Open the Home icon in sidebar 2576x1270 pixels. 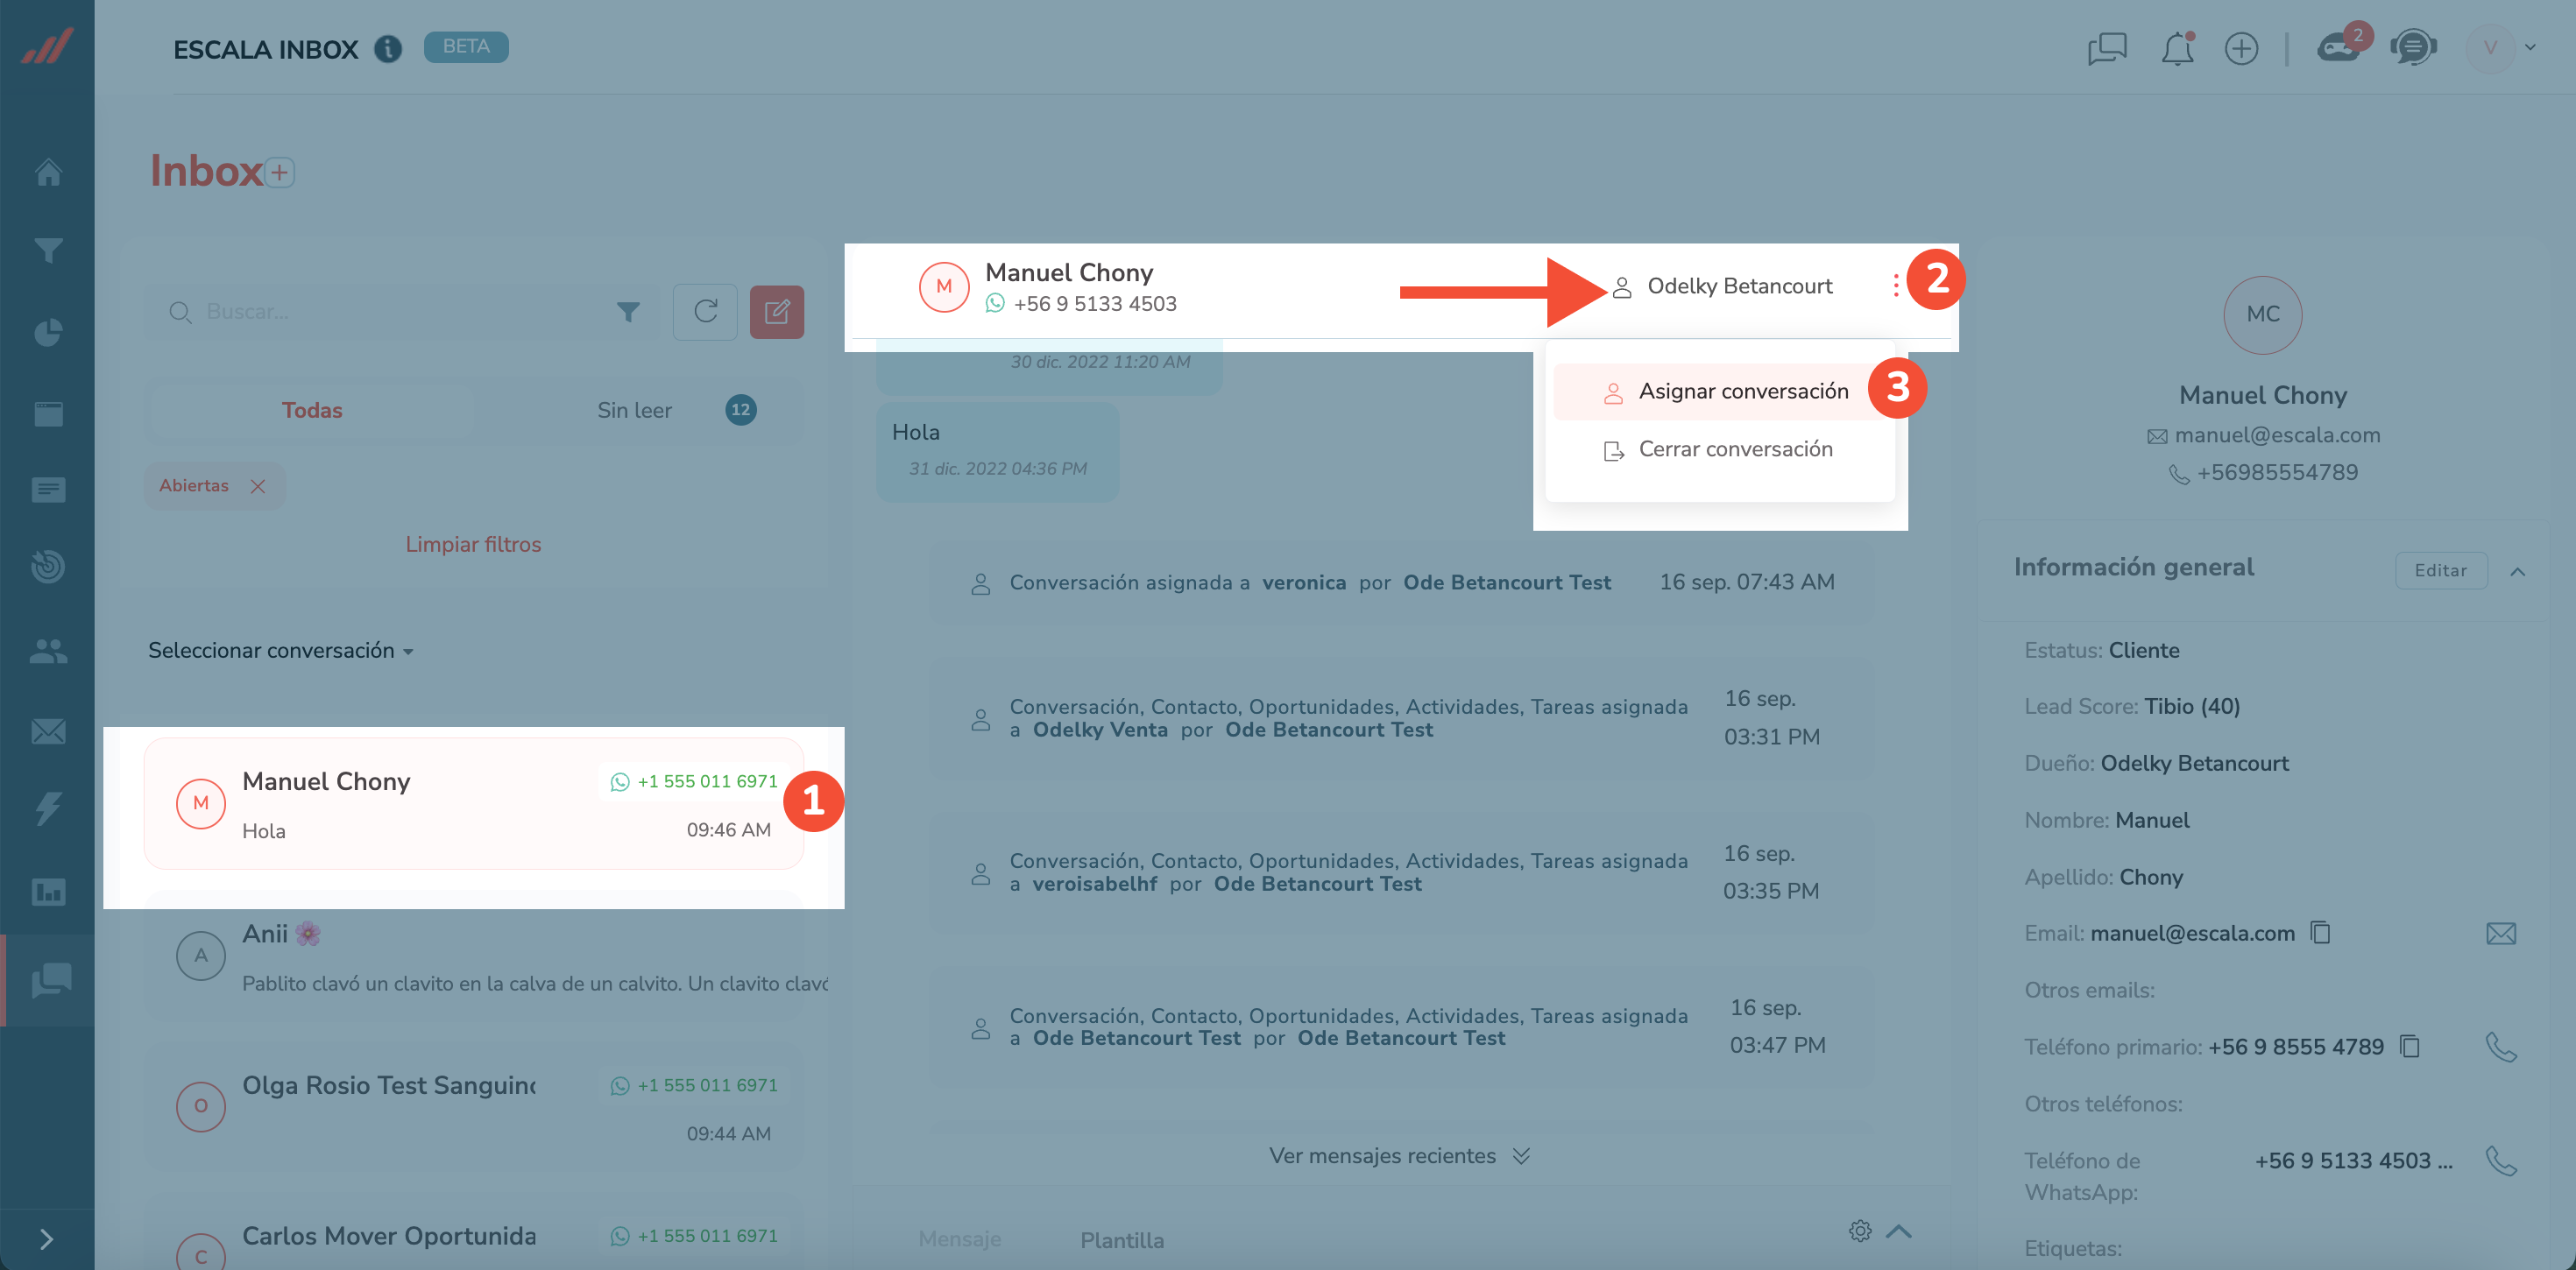point(48,172)
